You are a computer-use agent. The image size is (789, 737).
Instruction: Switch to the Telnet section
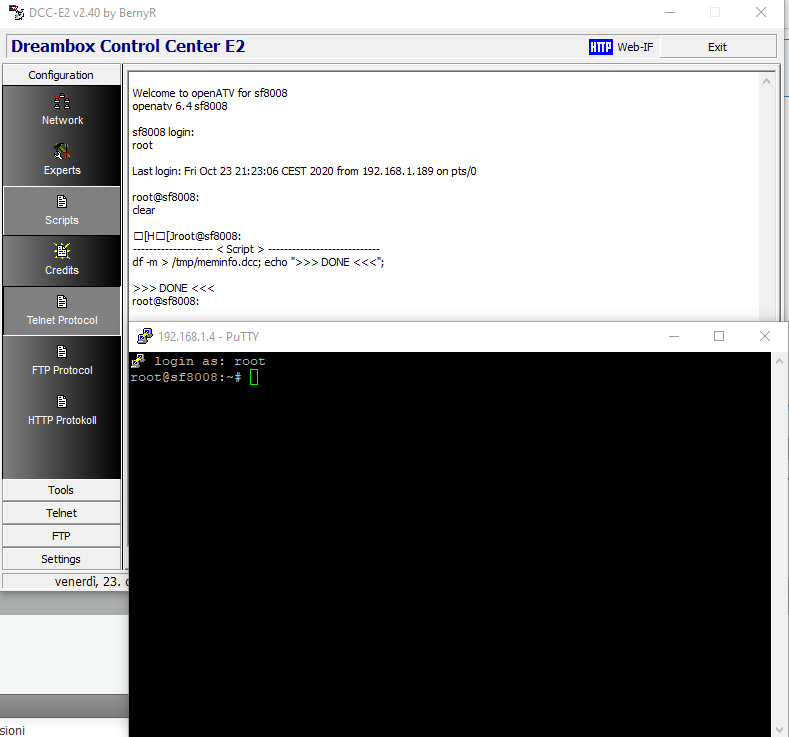61,513
